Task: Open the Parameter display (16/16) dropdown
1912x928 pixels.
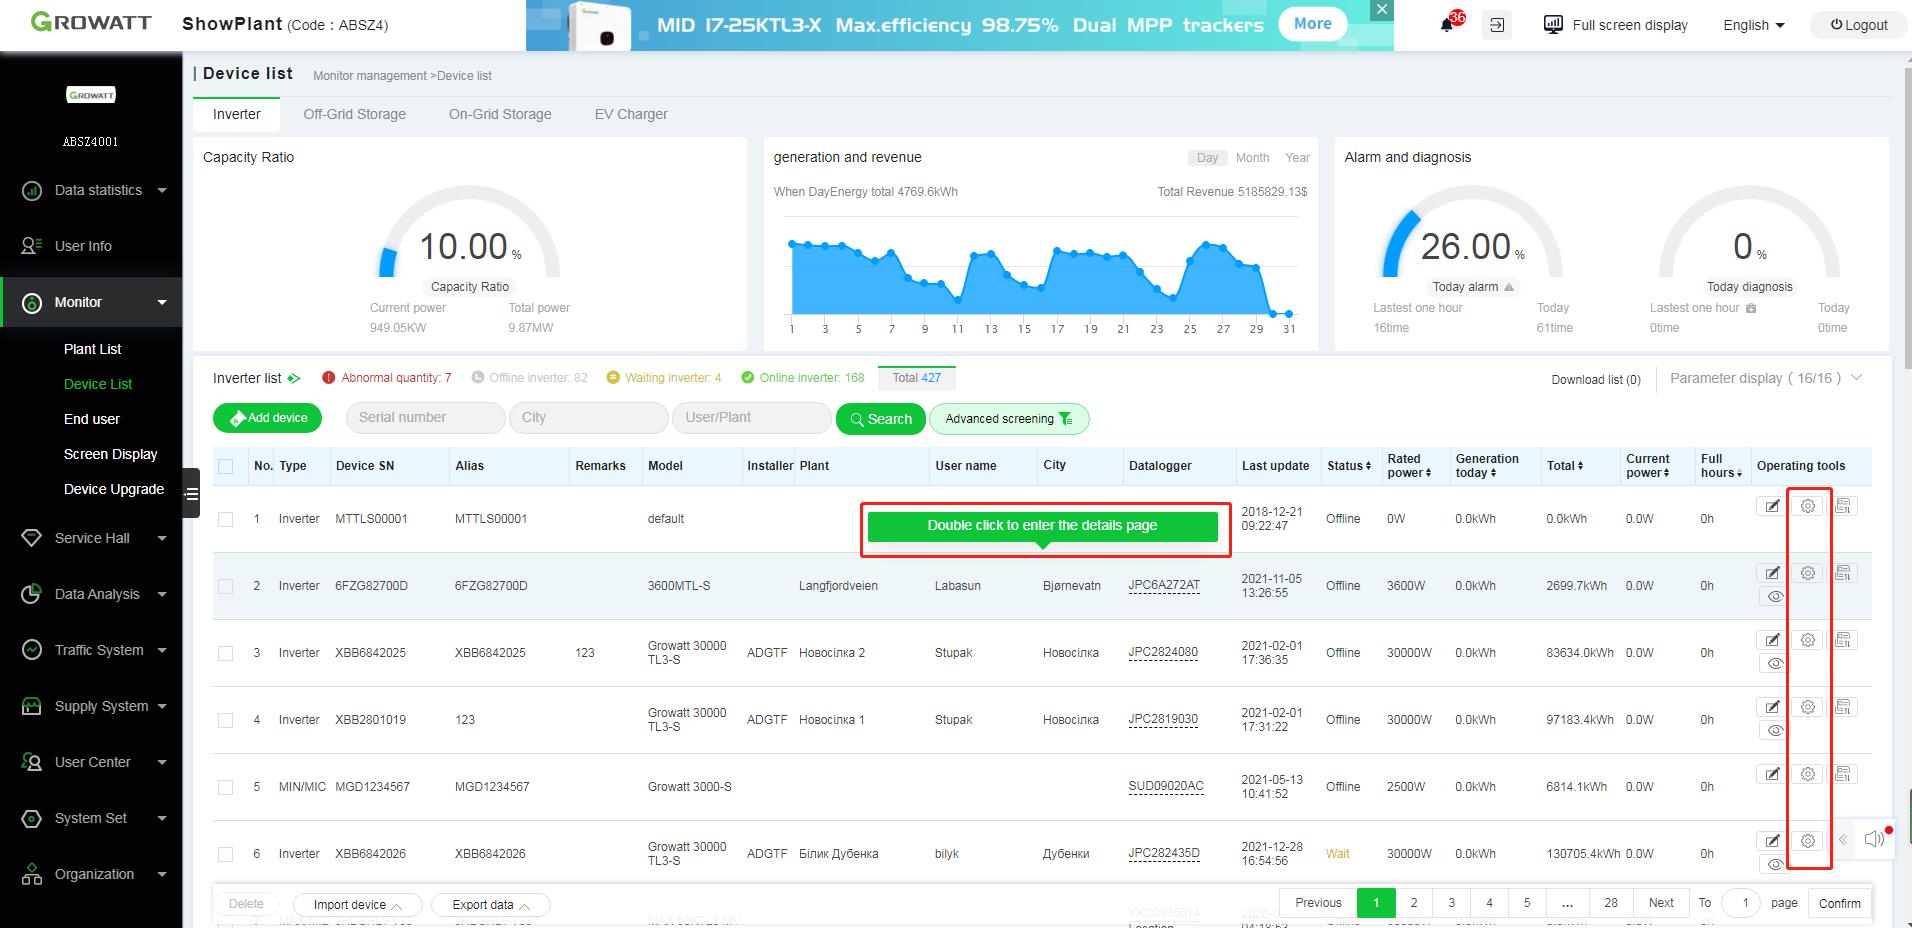Action: 1763,378
